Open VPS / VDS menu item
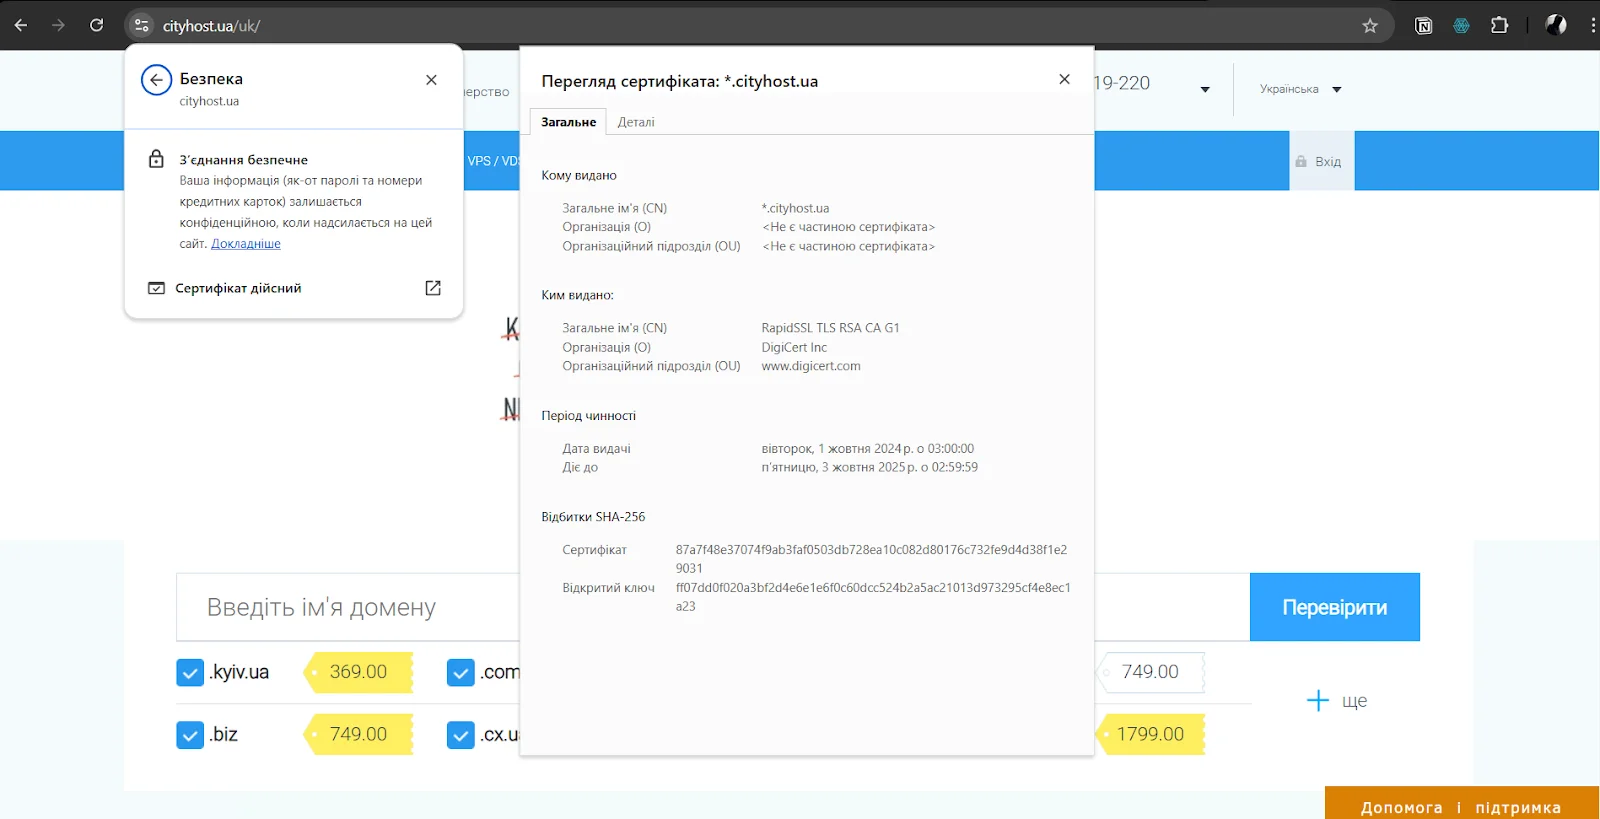Screen dimensions: 1600x819 [493, 161]
